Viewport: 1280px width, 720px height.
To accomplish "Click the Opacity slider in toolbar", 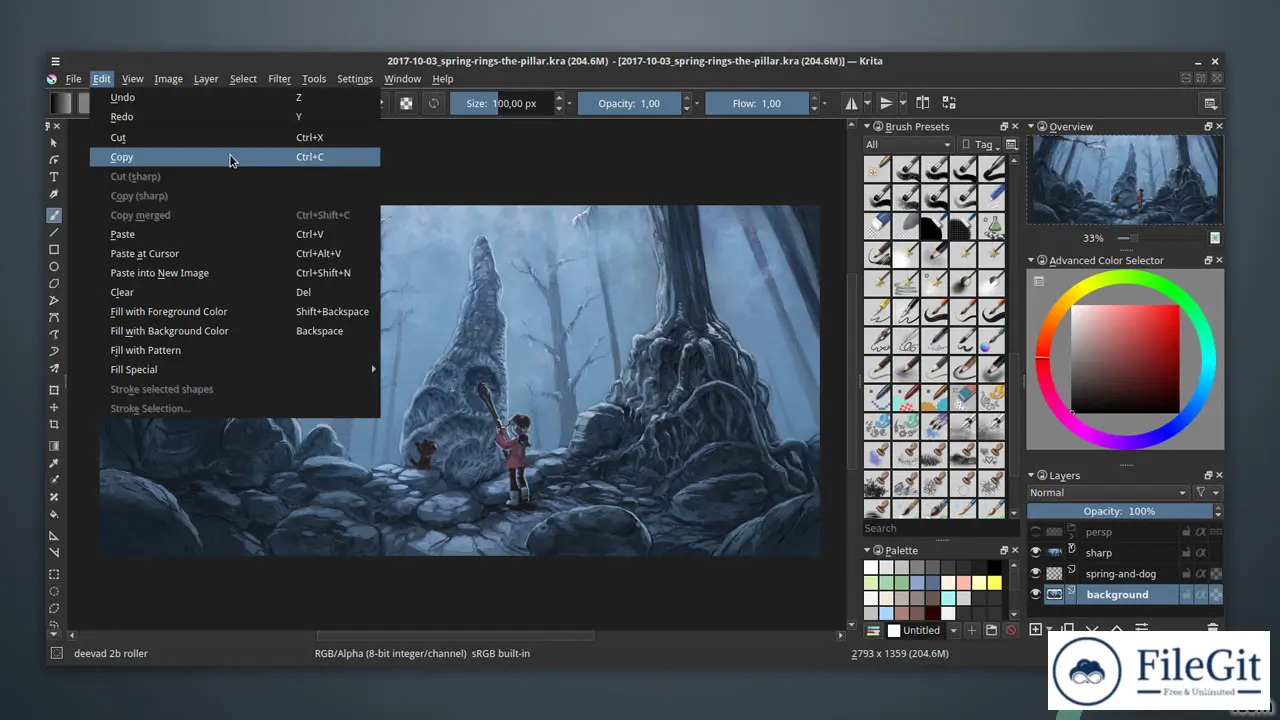I will pyautogui.click(x=630, y=103).
